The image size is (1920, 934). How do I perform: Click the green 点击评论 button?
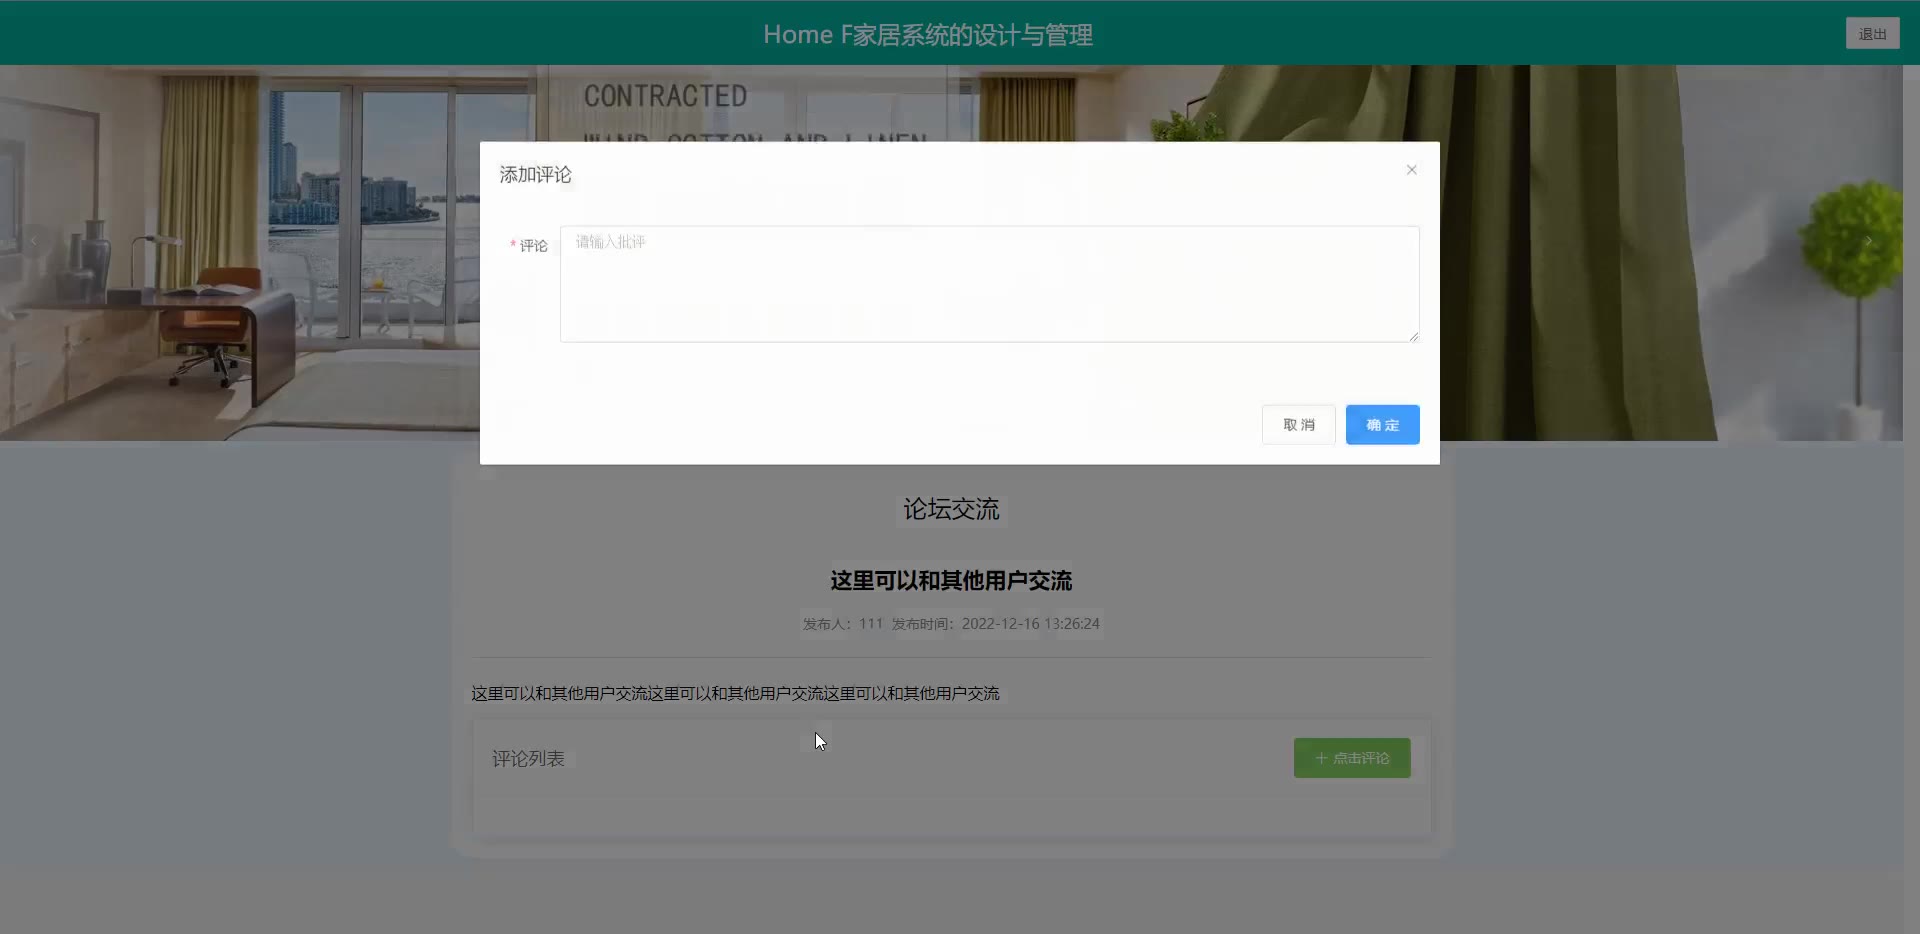pos(1352,758)
